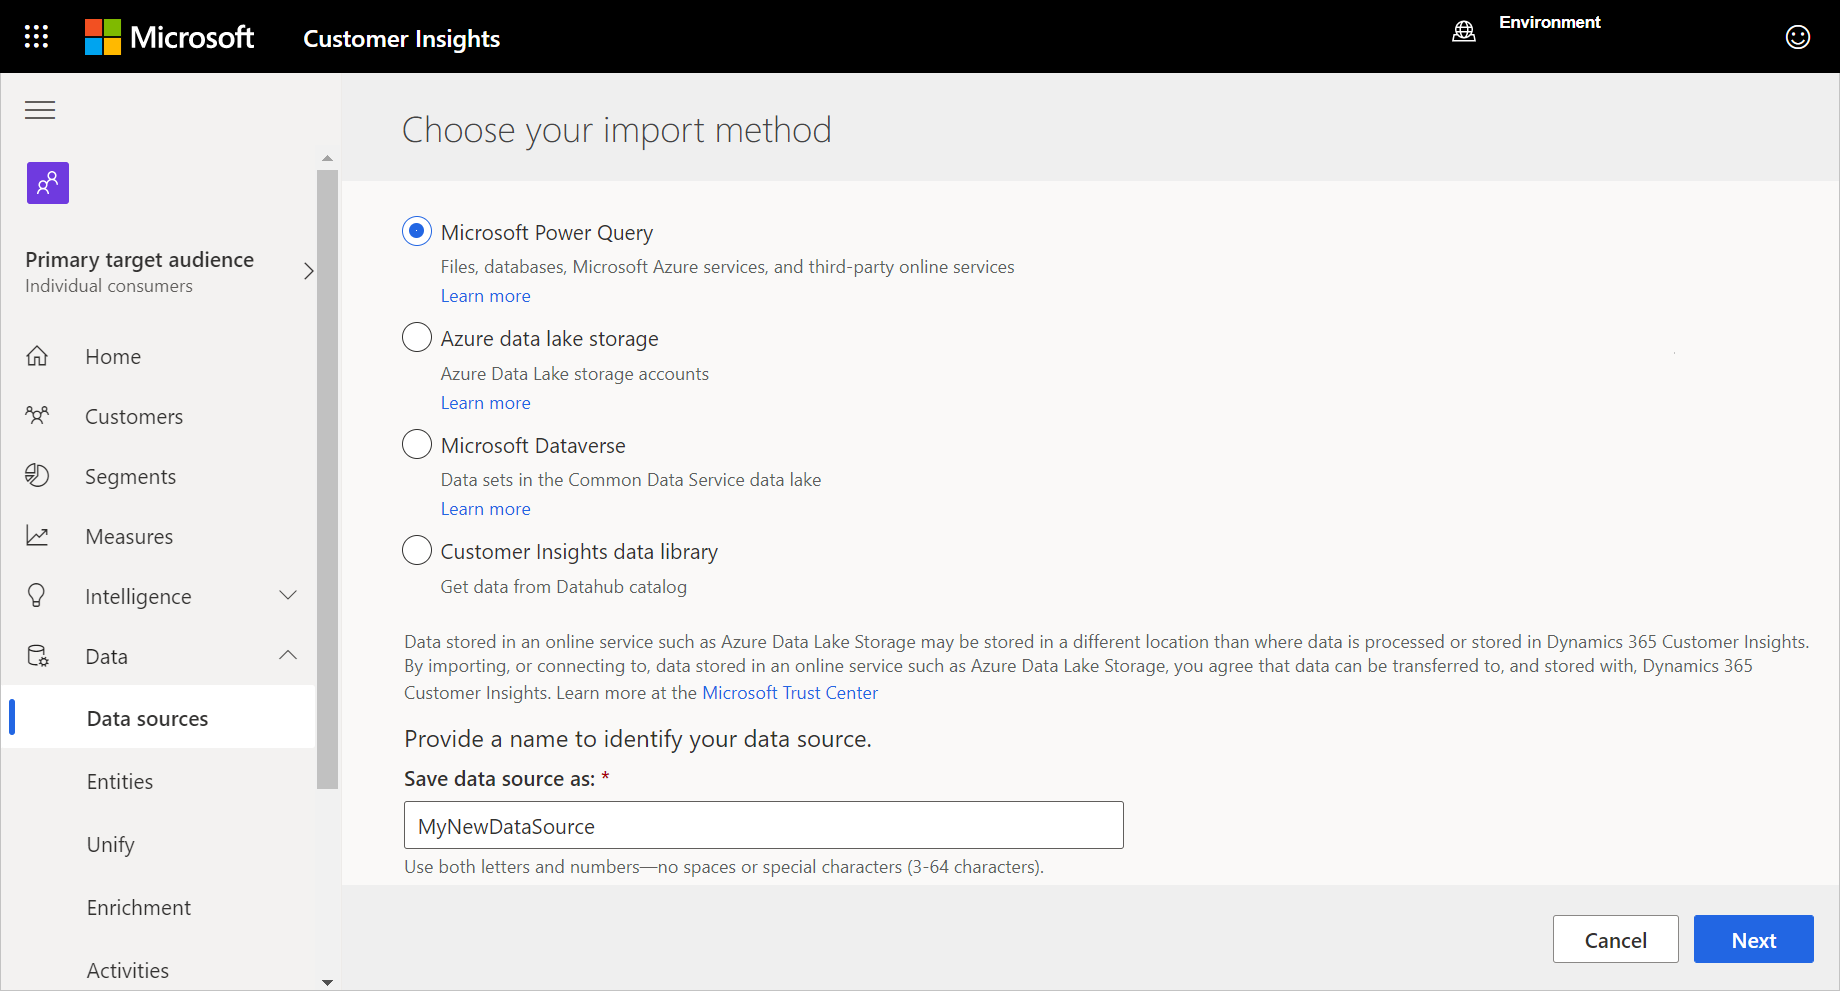Click the sidebar vertical scrollbar thumb
This screenshot has height=991, width=1840.
327,480
